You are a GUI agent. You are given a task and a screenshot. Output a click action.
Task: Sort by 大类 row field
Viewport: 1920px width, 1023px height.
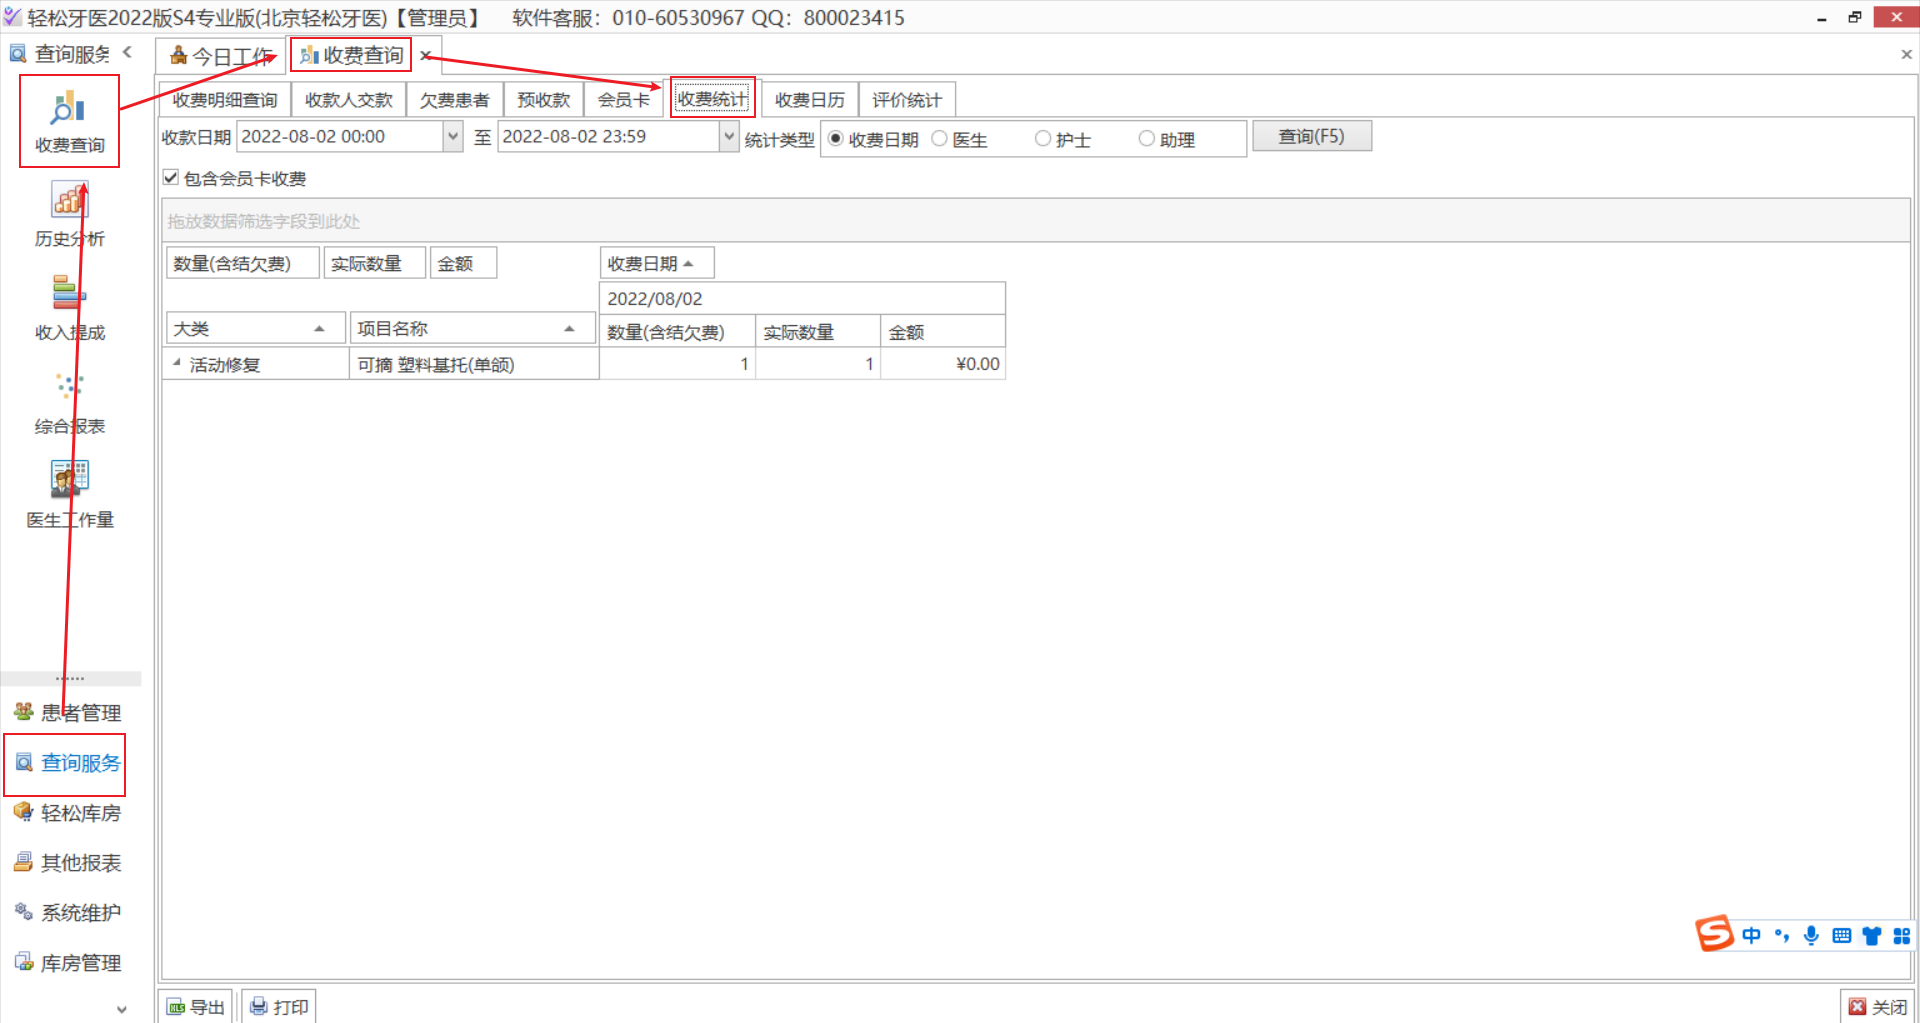255,328
